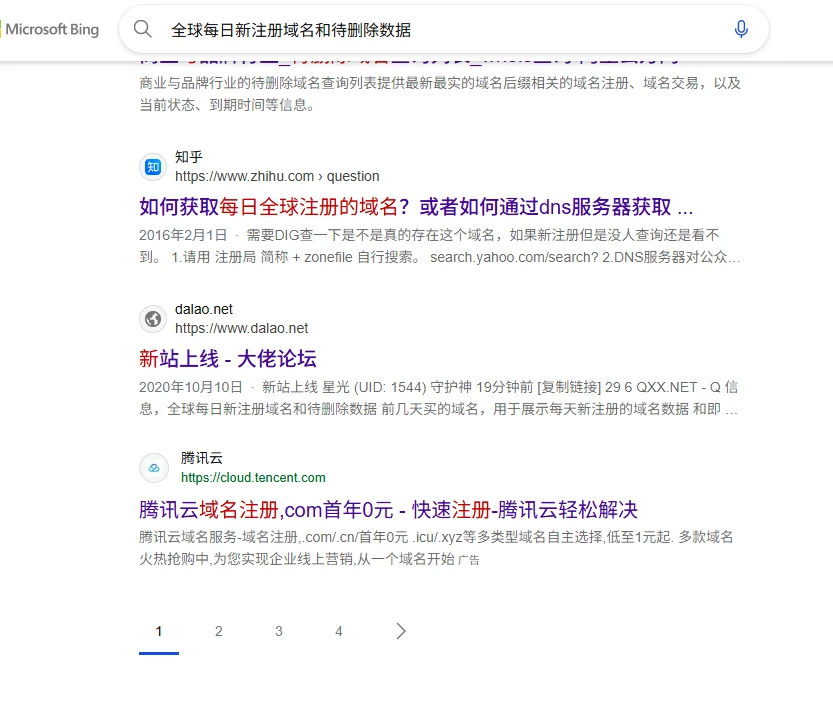This screenshot has height=702, width=833.
Task: Click the 知乎 site name label
Action: (x=189, y=157)
